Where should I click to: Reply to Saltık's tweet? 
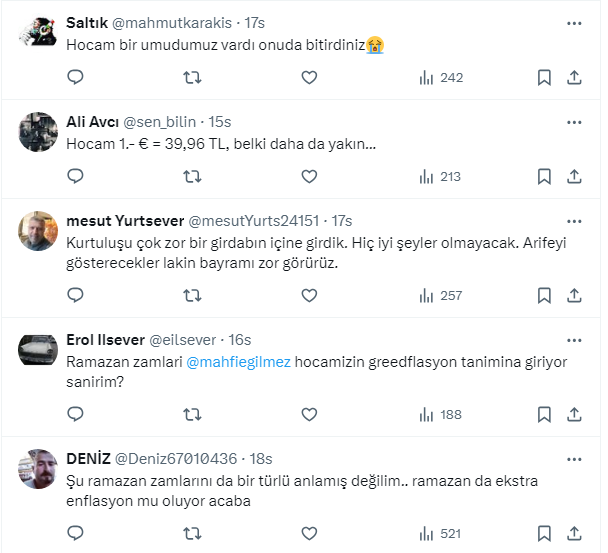[75, 77]
